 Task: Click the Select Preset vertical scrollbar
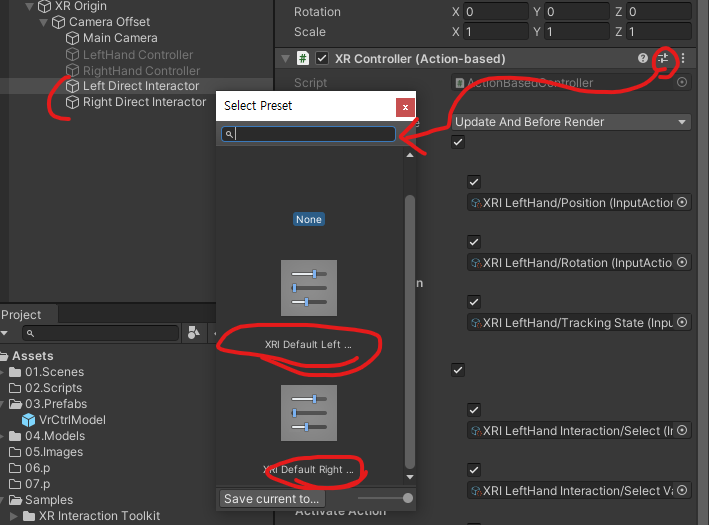pyautogui.click(x=410, y=332)
